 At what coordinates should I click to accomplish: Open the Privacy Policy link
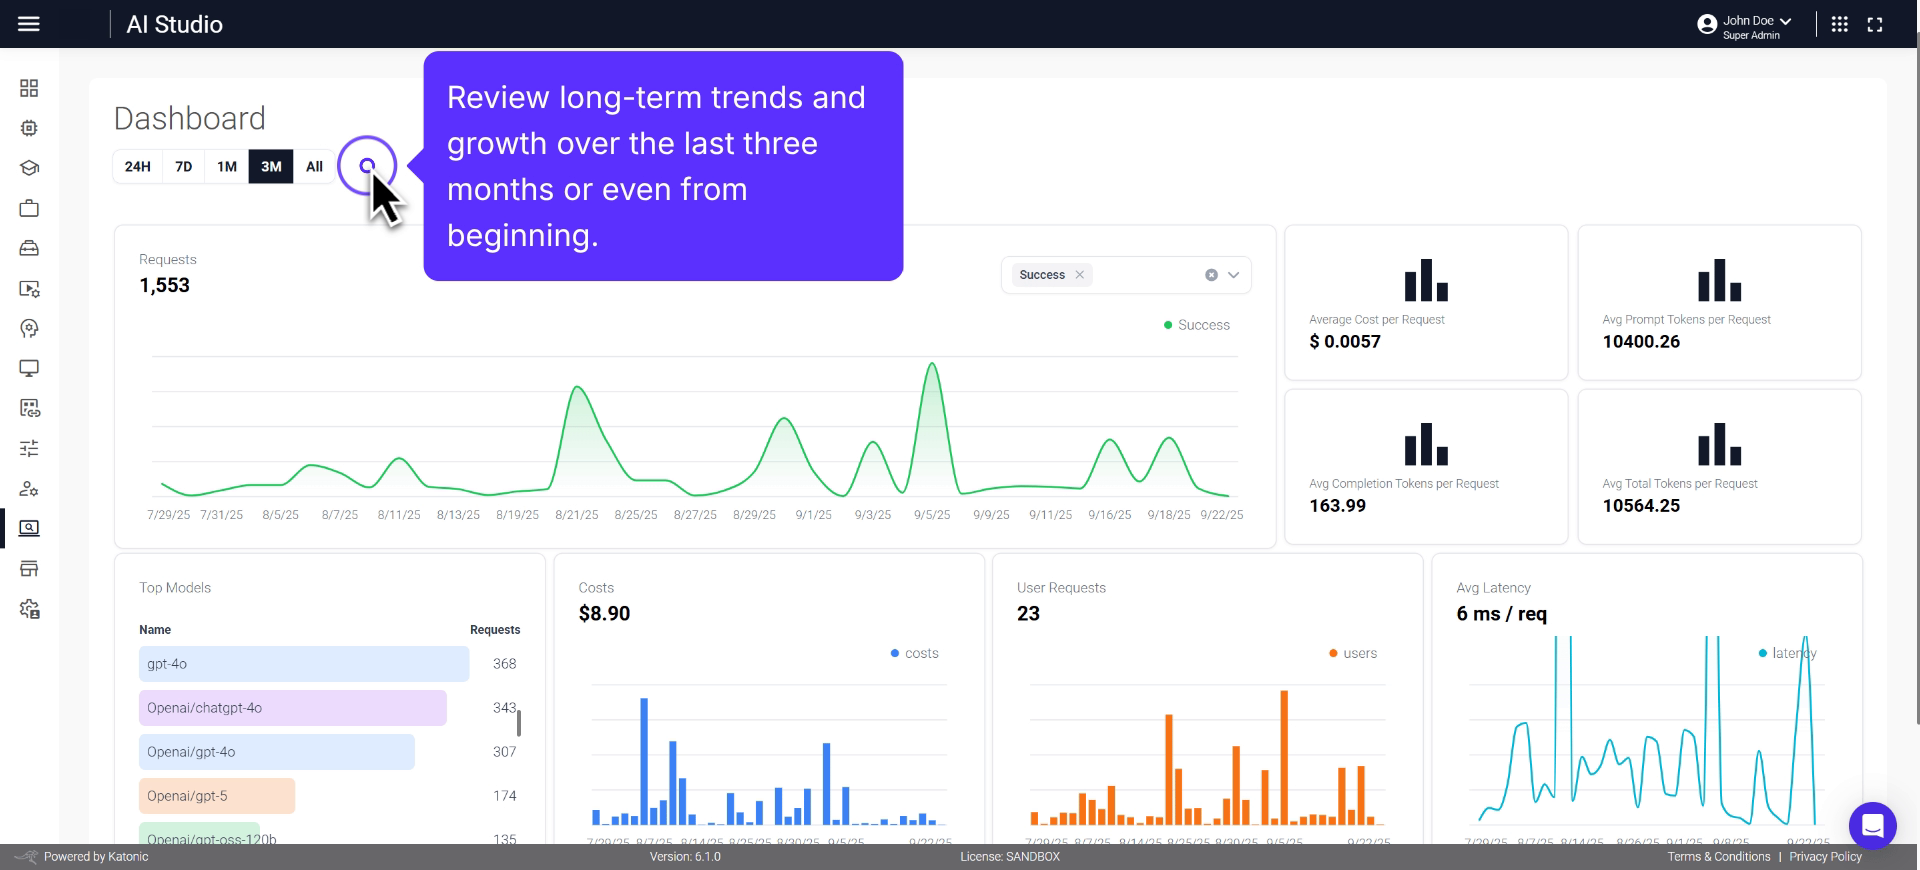coord(1825,857)
